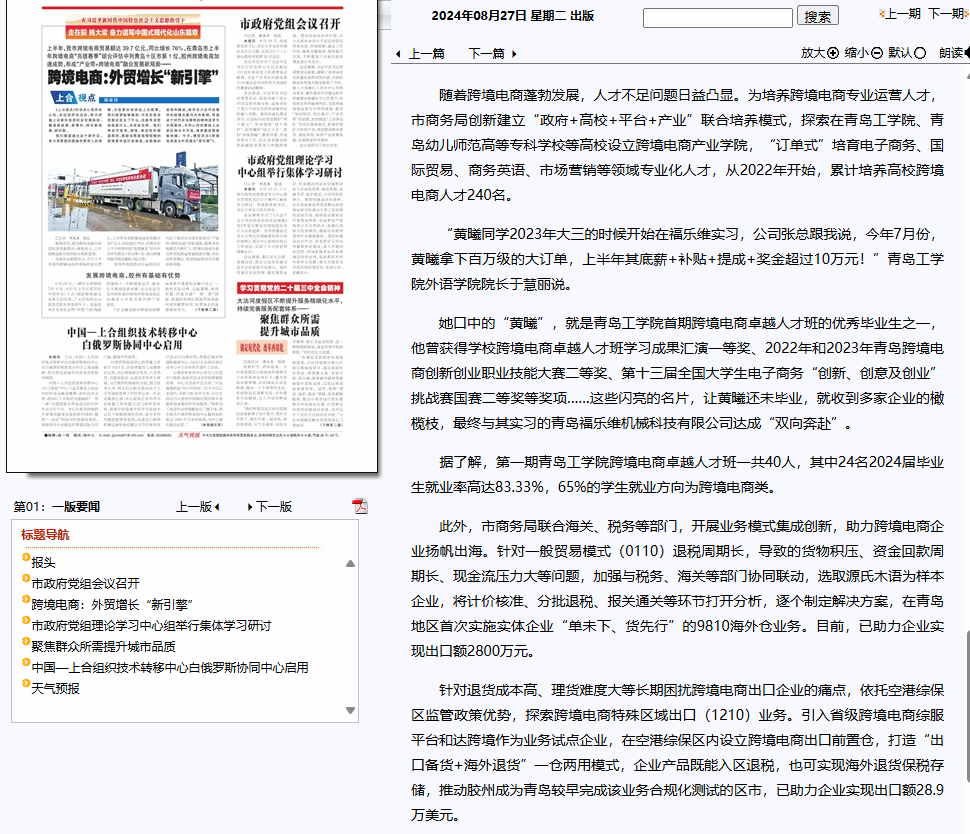Open the PDF version icon
This screenshot has width=970, height=834.
[x=360, y=506]
